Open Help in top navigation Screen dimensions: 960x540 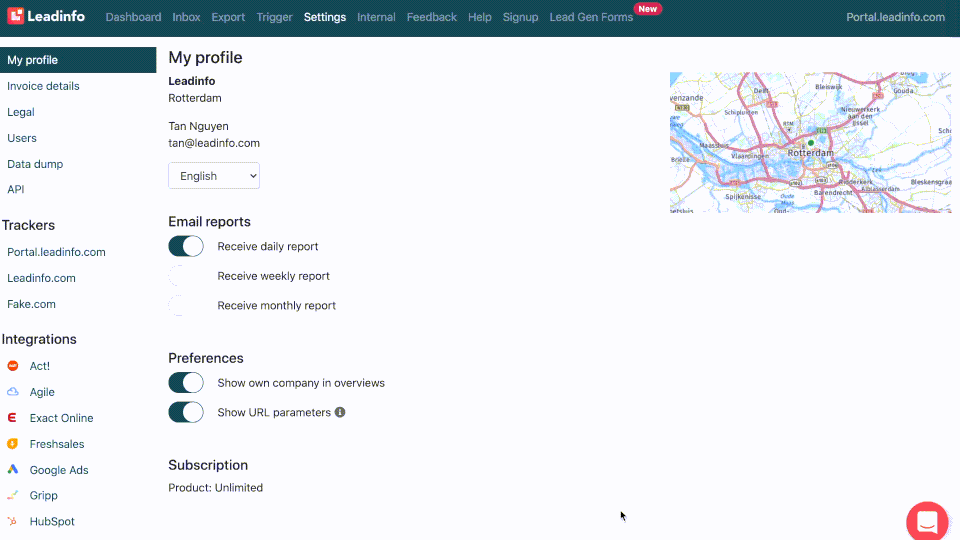479,17
